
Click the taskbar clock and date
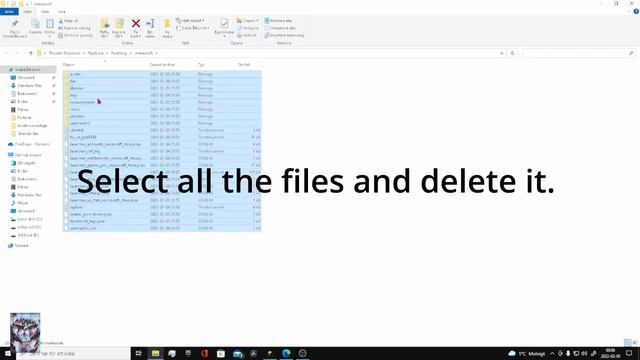610,353
